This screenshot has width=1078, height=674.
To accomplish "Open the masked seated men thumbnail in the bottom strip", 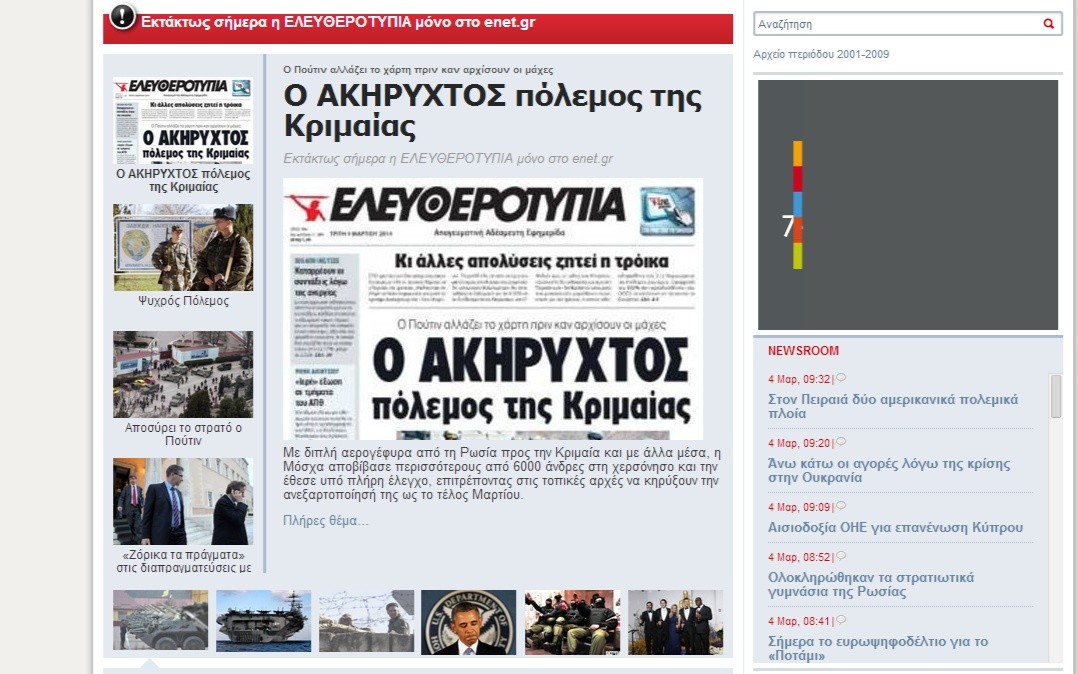I will coord(572,622).
